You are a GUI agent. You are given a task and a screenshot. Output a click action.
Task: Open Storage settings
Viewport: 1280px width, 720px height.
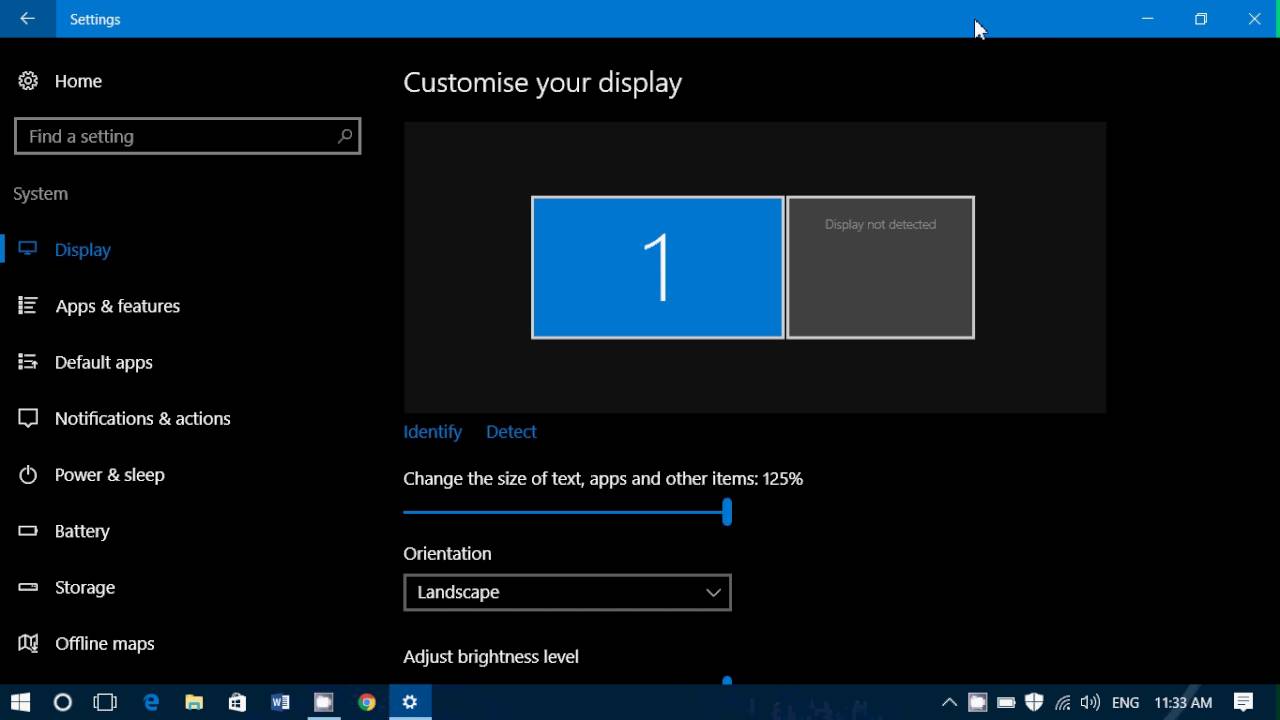[x=85, y=587]
